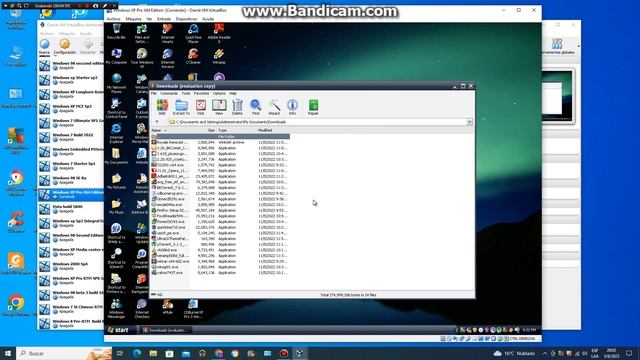Click CCleaner icon on XP desktop
The width and height of the screenshot is (640, 360).
[x=193, y=56]
